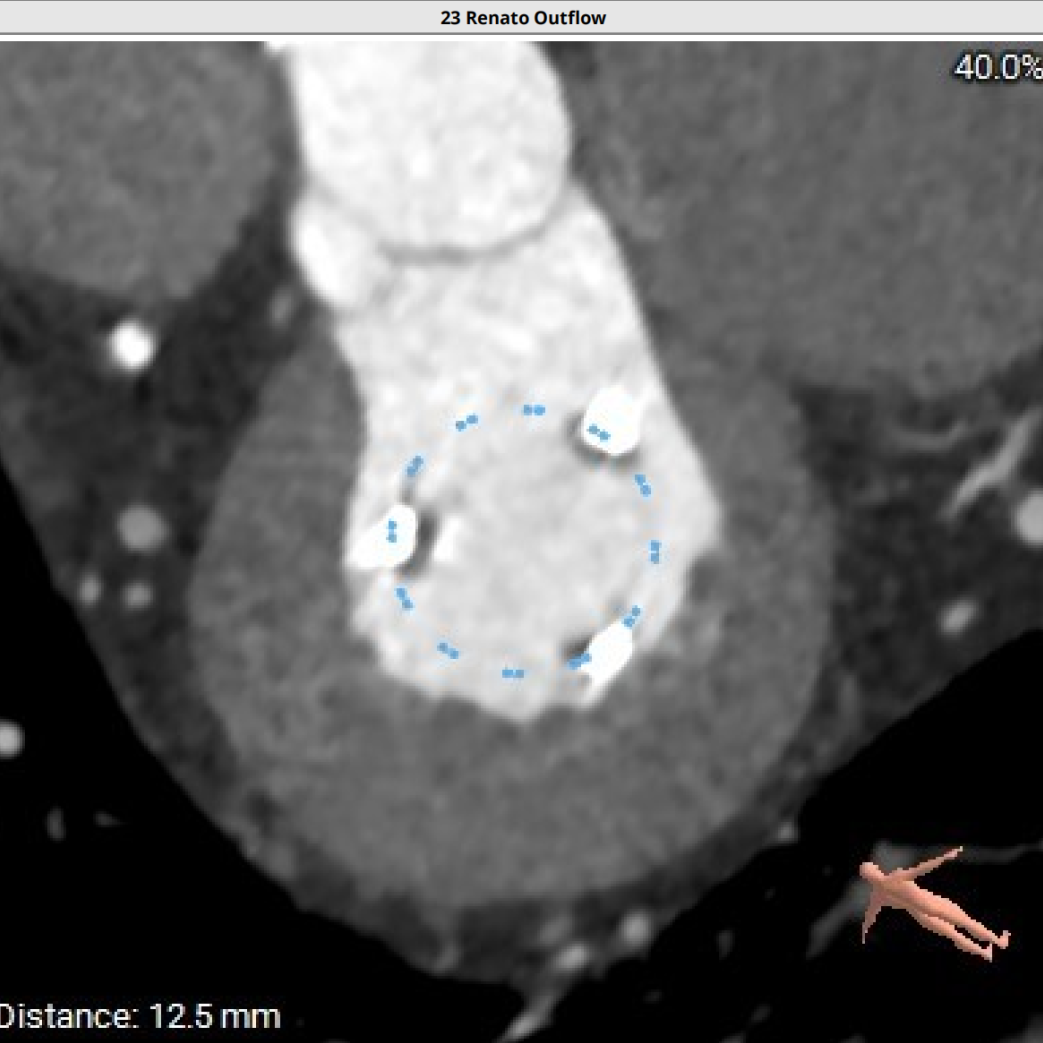The image size is (1043, 1043).
Task: Select the Distance: 12.5 mm readout
Action: point(140,1017)
